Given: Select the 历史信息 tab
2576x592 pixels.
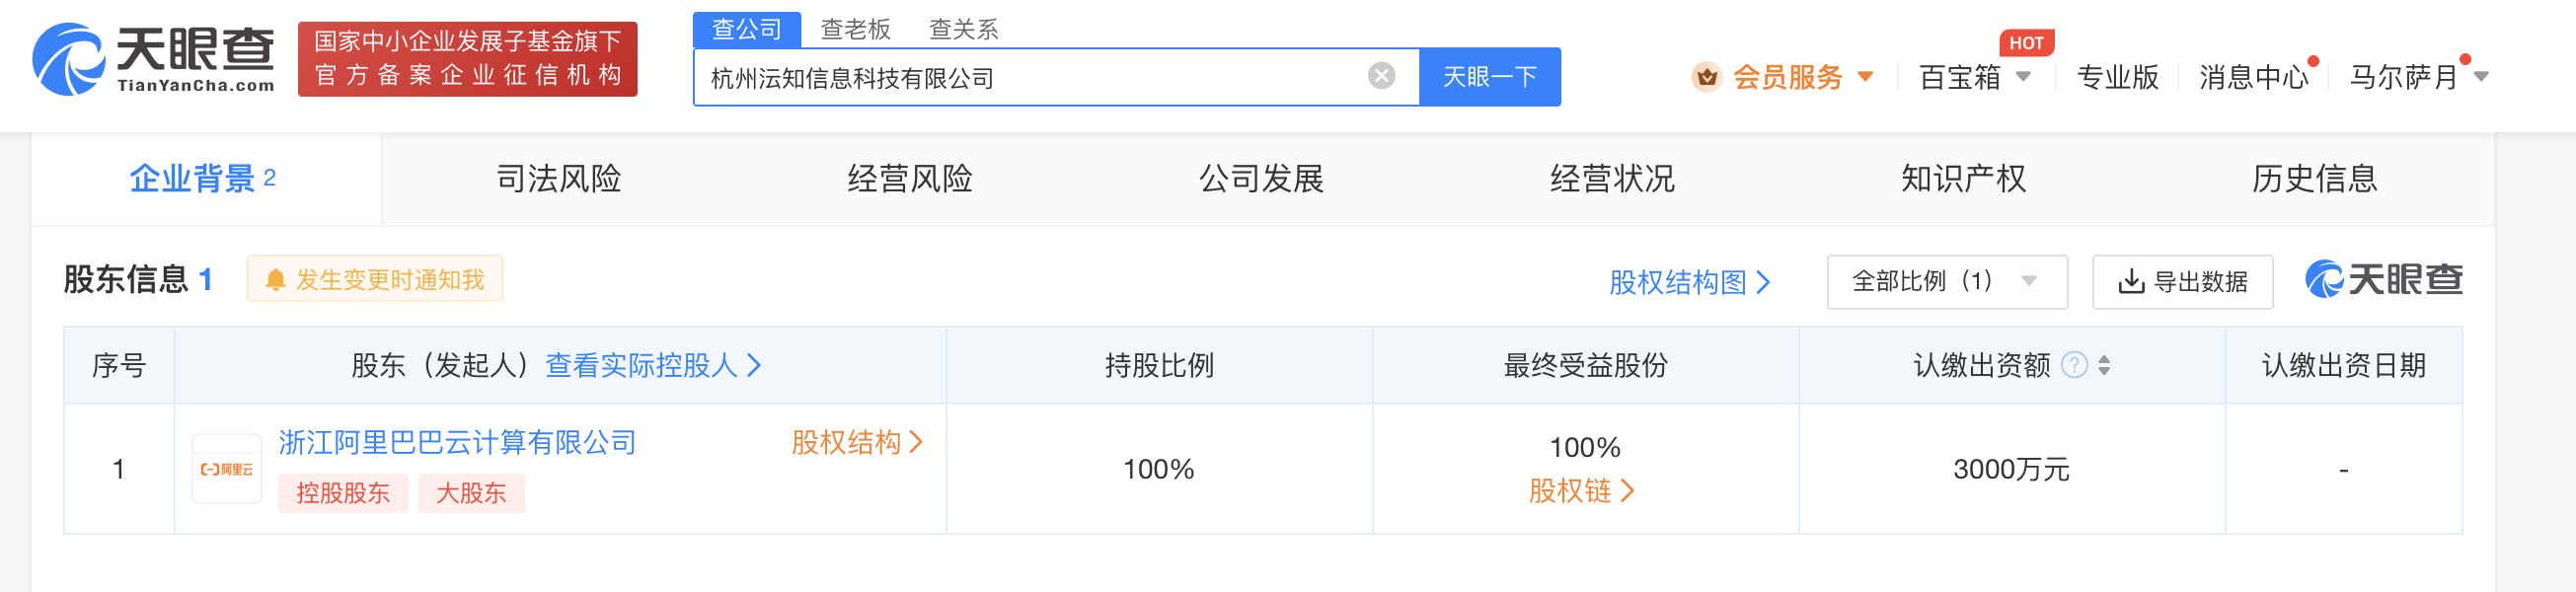Looking at the screenshot, I should pyautogui.click(x=2314, y=179).
